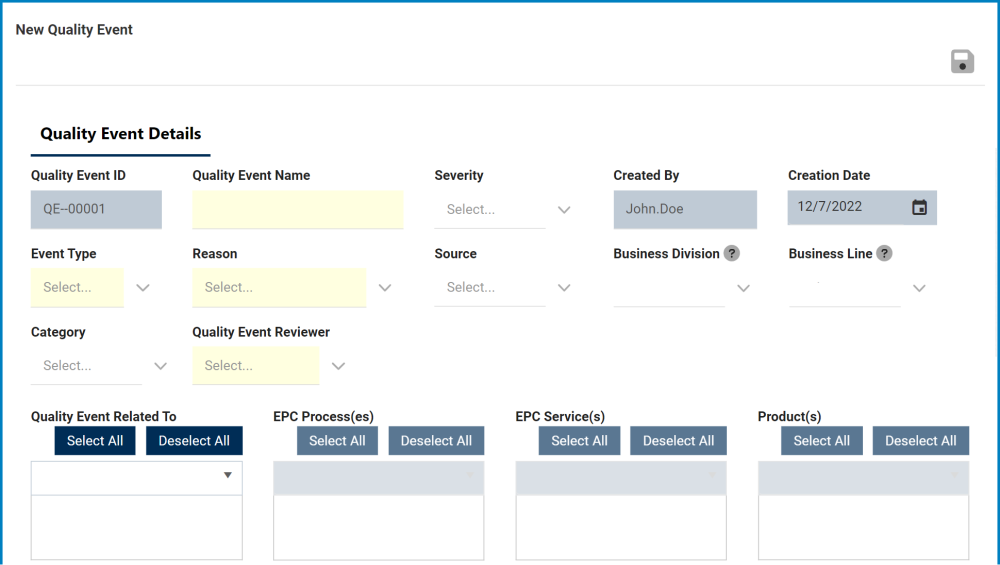Expand the Severity dropdown
The image size is (1000, 565).
(x=564, y=210)
